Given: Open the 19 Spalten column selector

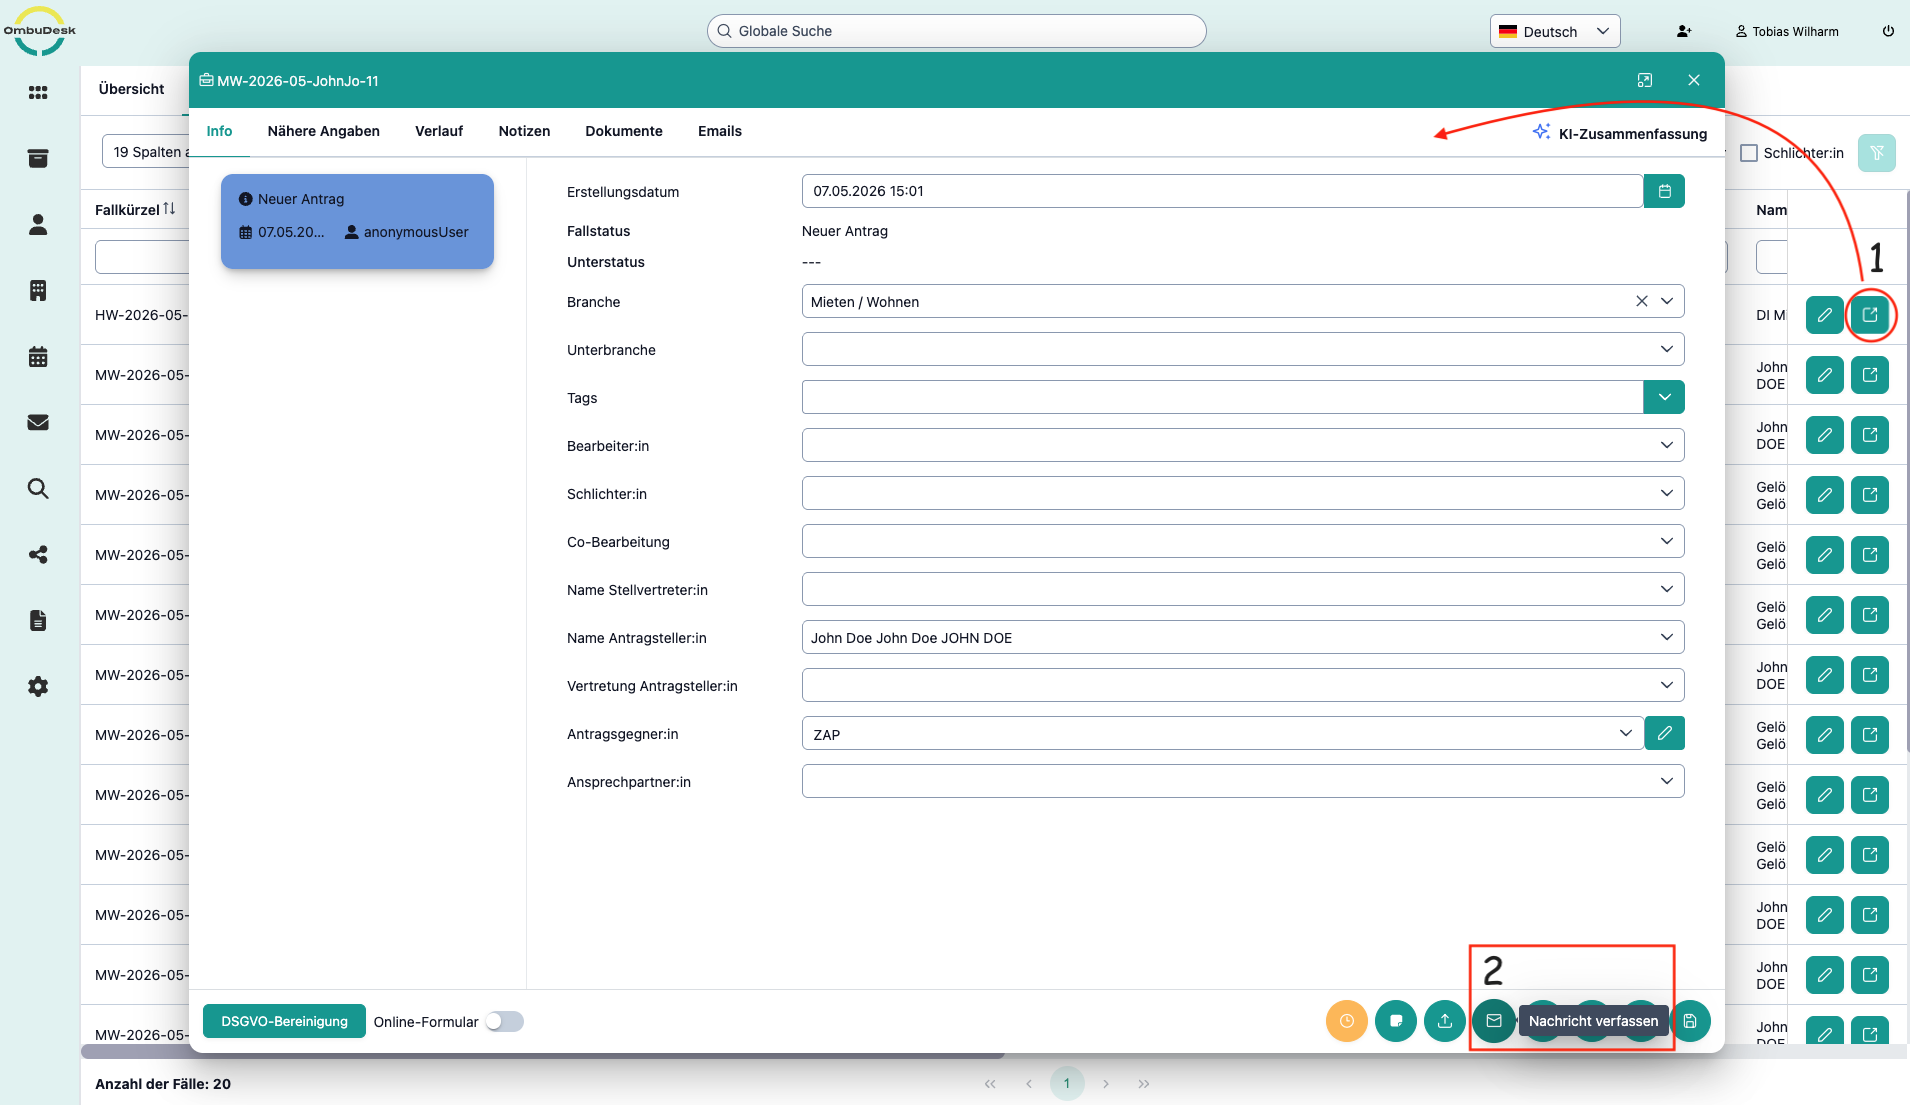Looking at the screenshot, I should pyautogui.click(x=146, y=152).
